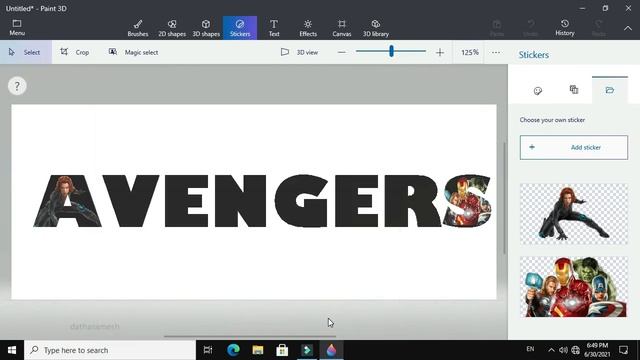Open the Menu button

17,28
